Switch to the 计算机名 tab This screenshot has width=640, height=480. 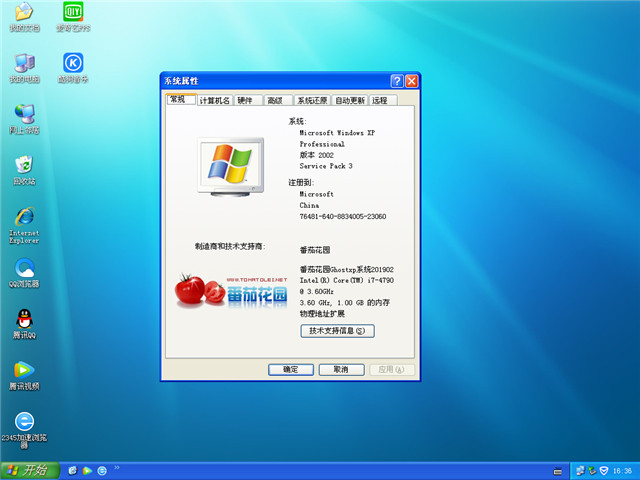click(215, 100)
